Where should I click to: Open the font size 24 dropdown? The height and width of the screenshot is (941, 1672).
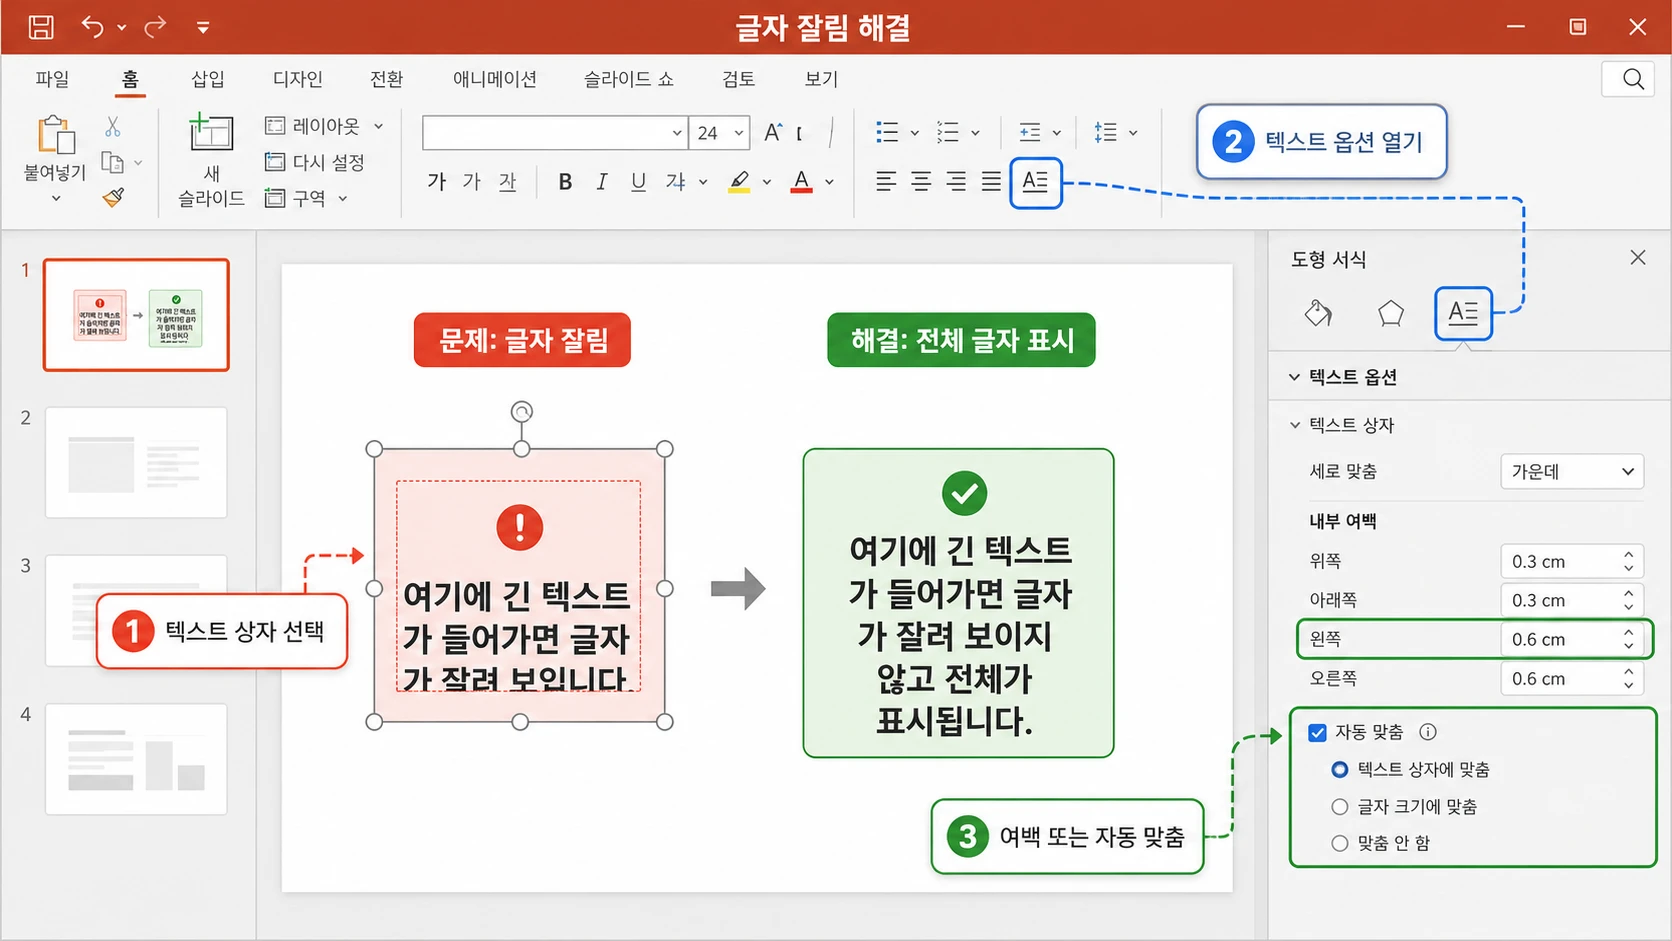[739, 133]
